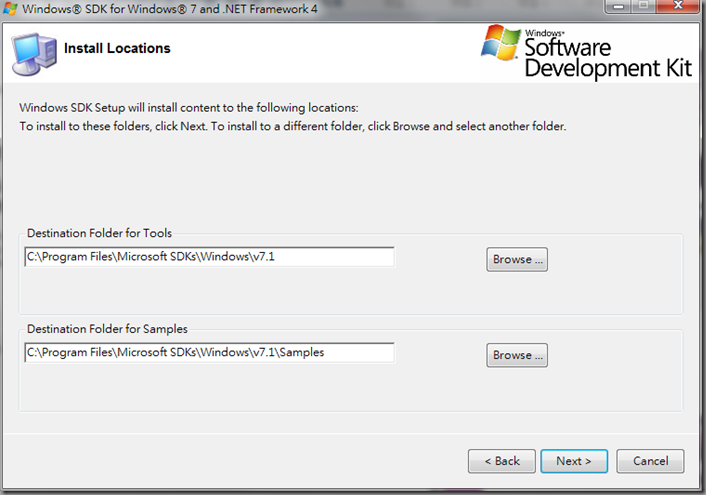Click the window title bar text

coord(170,9)
